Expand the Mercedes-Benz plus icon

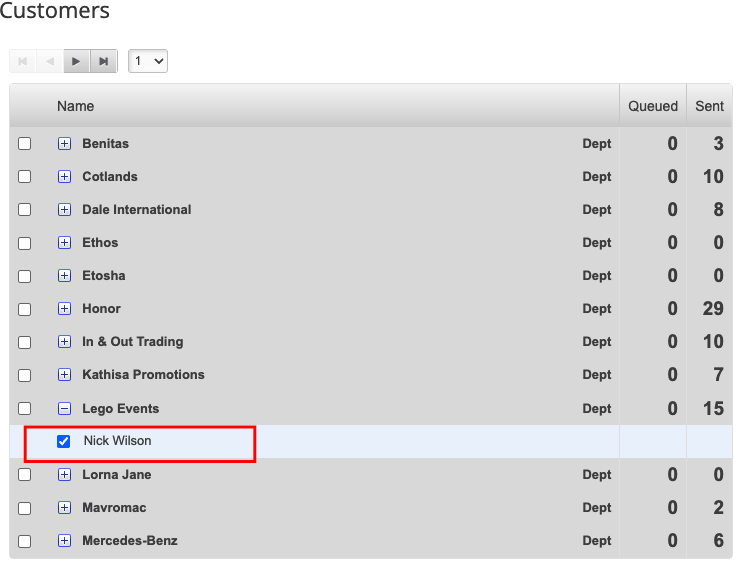pyautogui.click(x=64, y=541)
